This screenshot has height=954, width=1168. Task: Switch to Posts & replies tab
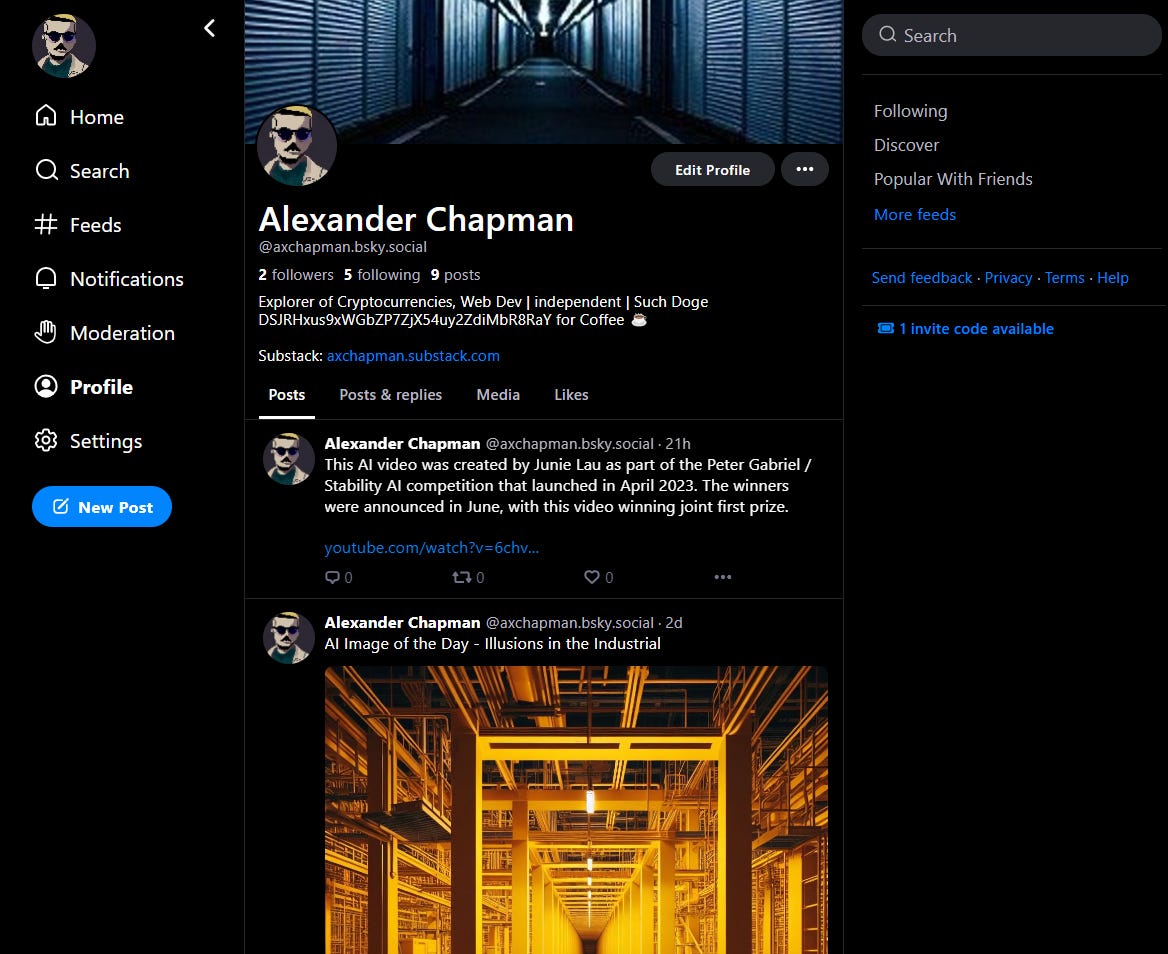click(x=390, y=395)
